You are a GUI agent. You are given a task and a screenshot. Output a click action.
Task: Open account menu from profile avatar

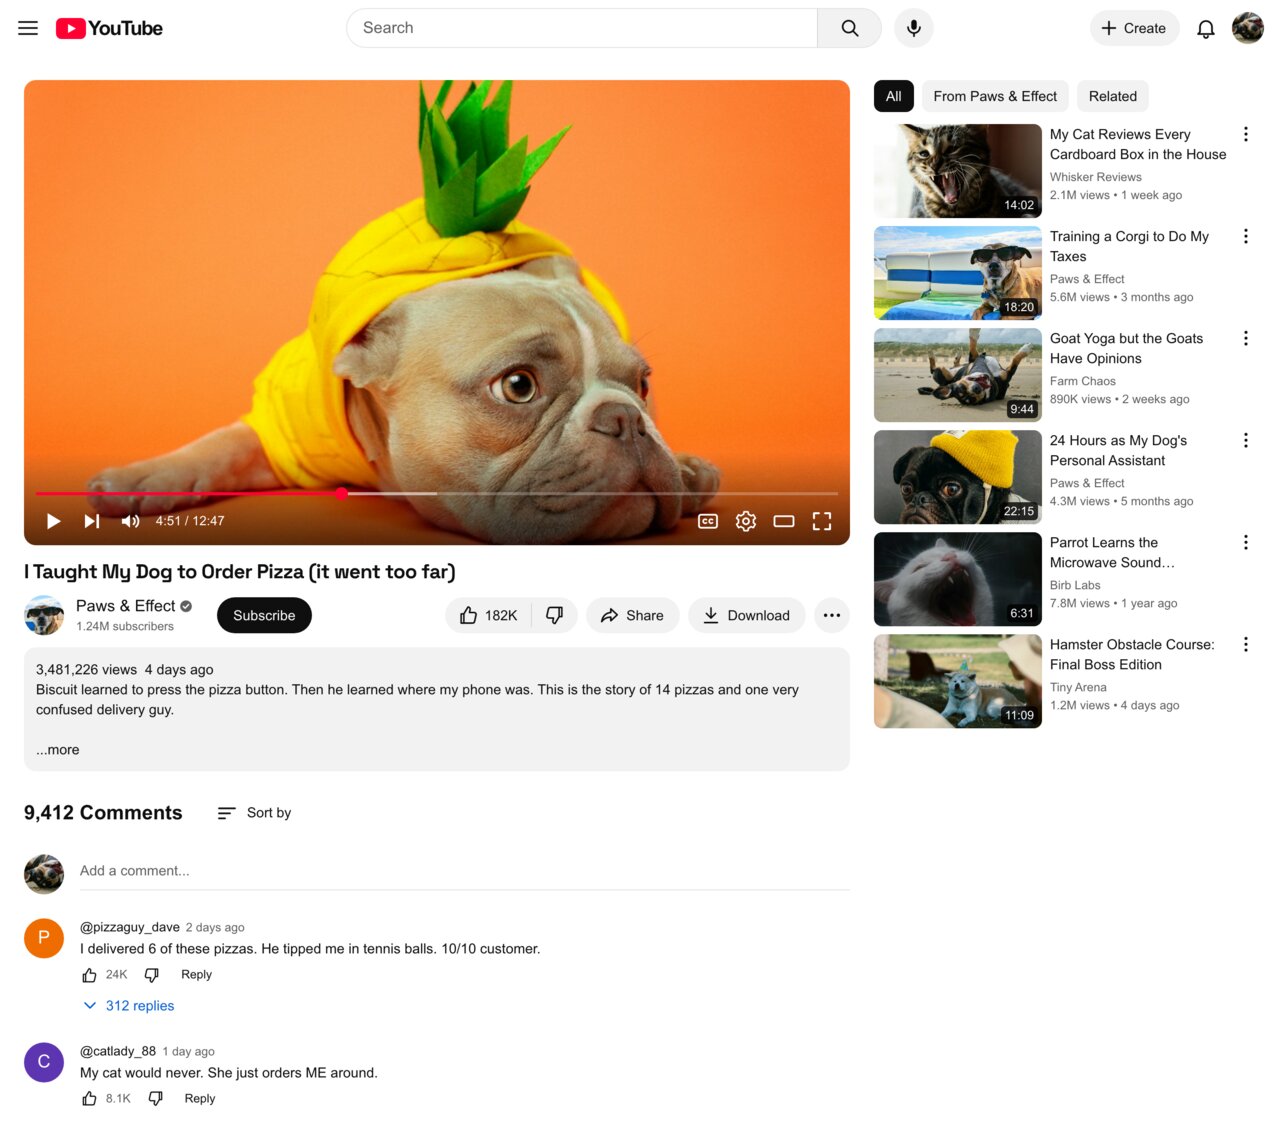pos(1248,28)
